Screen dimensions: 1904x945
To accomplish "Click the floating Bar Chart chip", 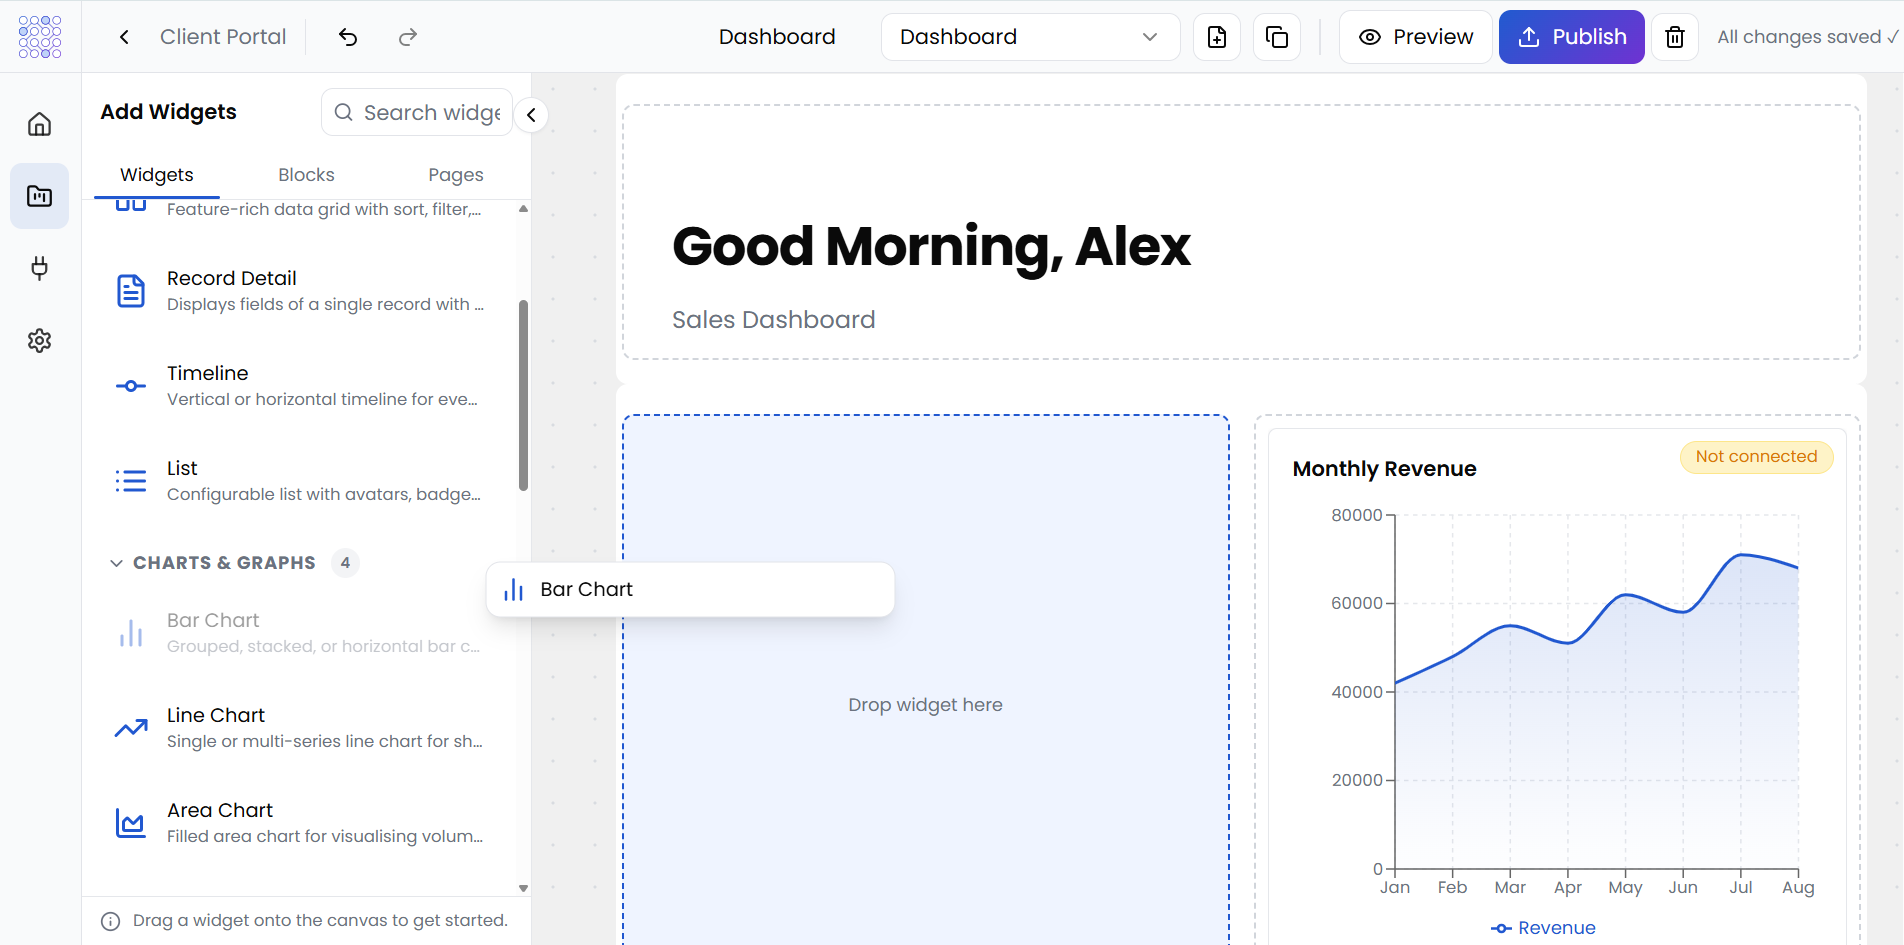I will 690,590.
